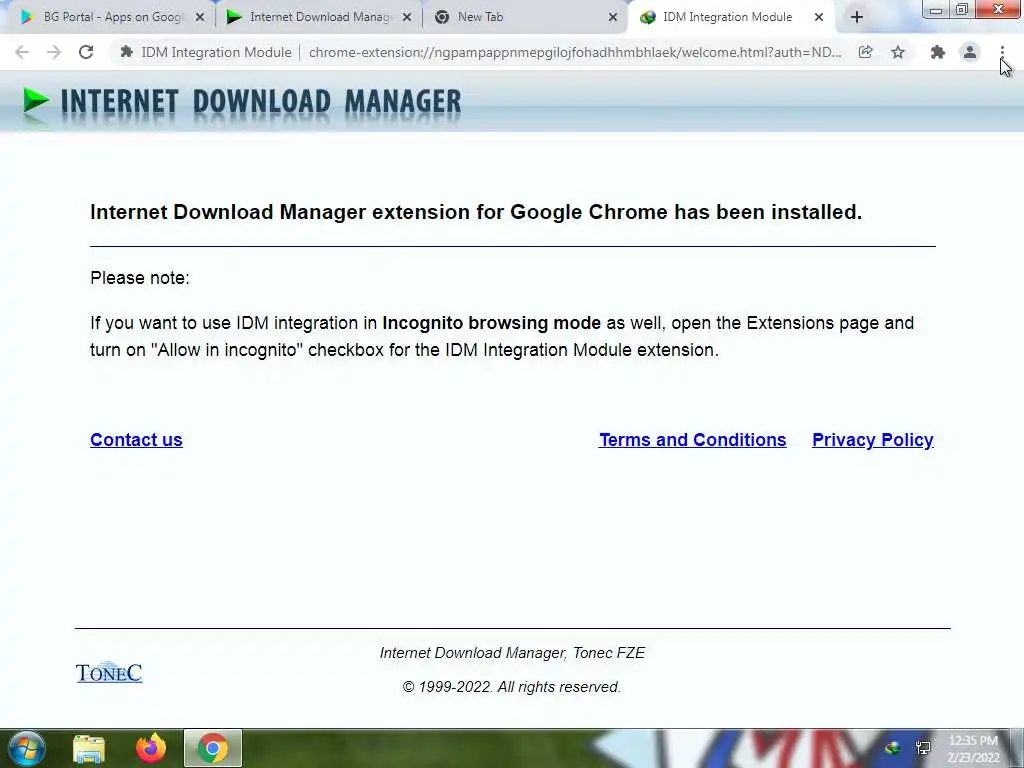Close the New Tab tab
Screen dimensions: 1024x768
coord(613,18)
